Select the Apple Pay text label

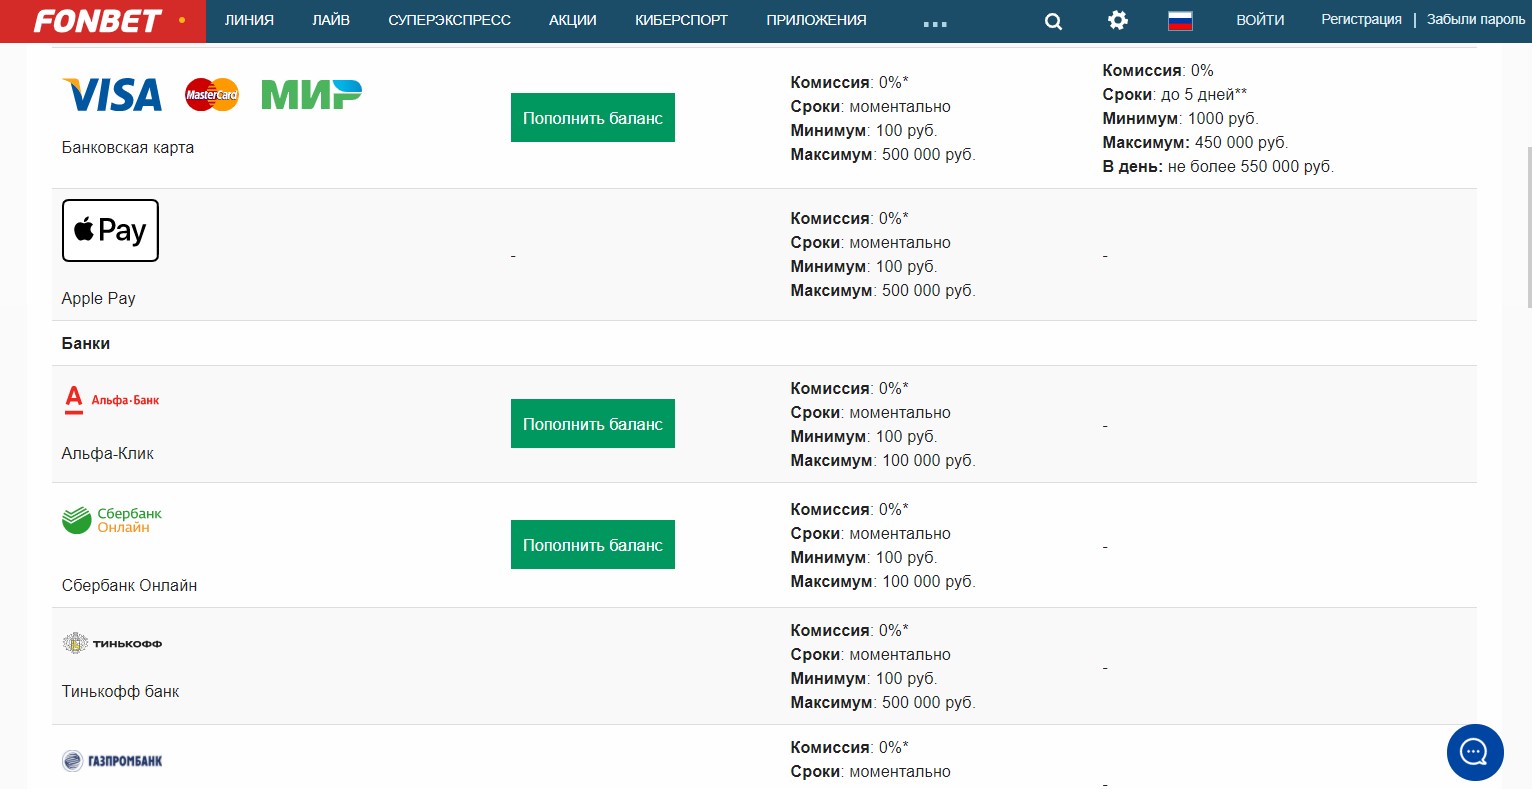point(98,298)
